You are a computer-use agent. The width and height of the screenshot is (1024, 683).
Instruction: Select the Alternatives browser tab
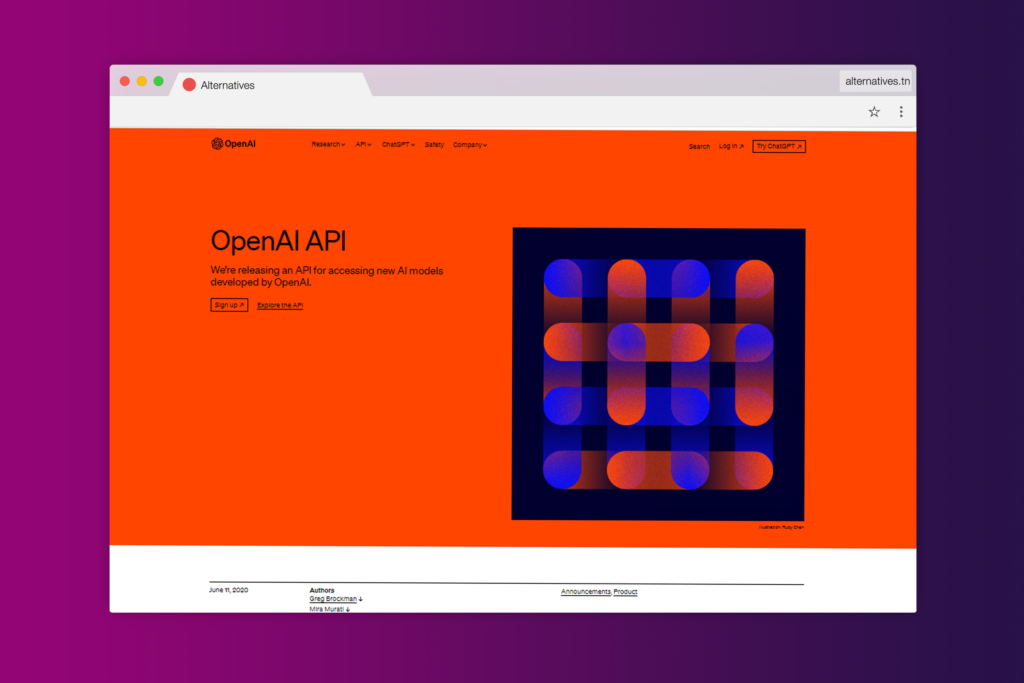[x=271, y=85]
